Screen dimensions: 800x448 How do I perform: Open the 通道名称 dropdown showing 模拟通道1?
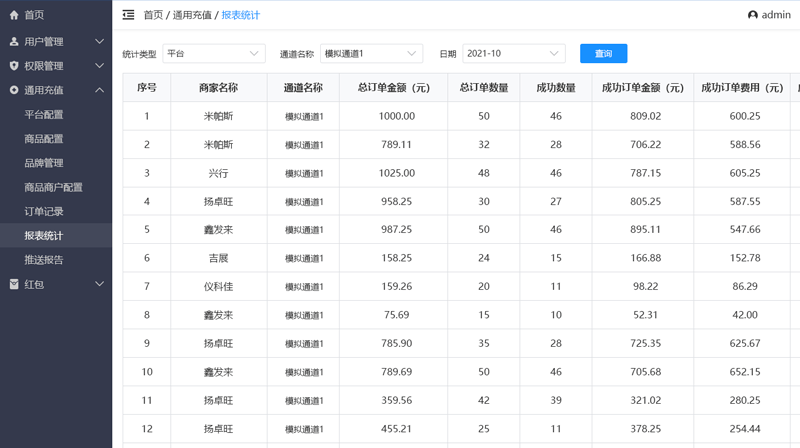pyautogui.click(x=370, y=54)
